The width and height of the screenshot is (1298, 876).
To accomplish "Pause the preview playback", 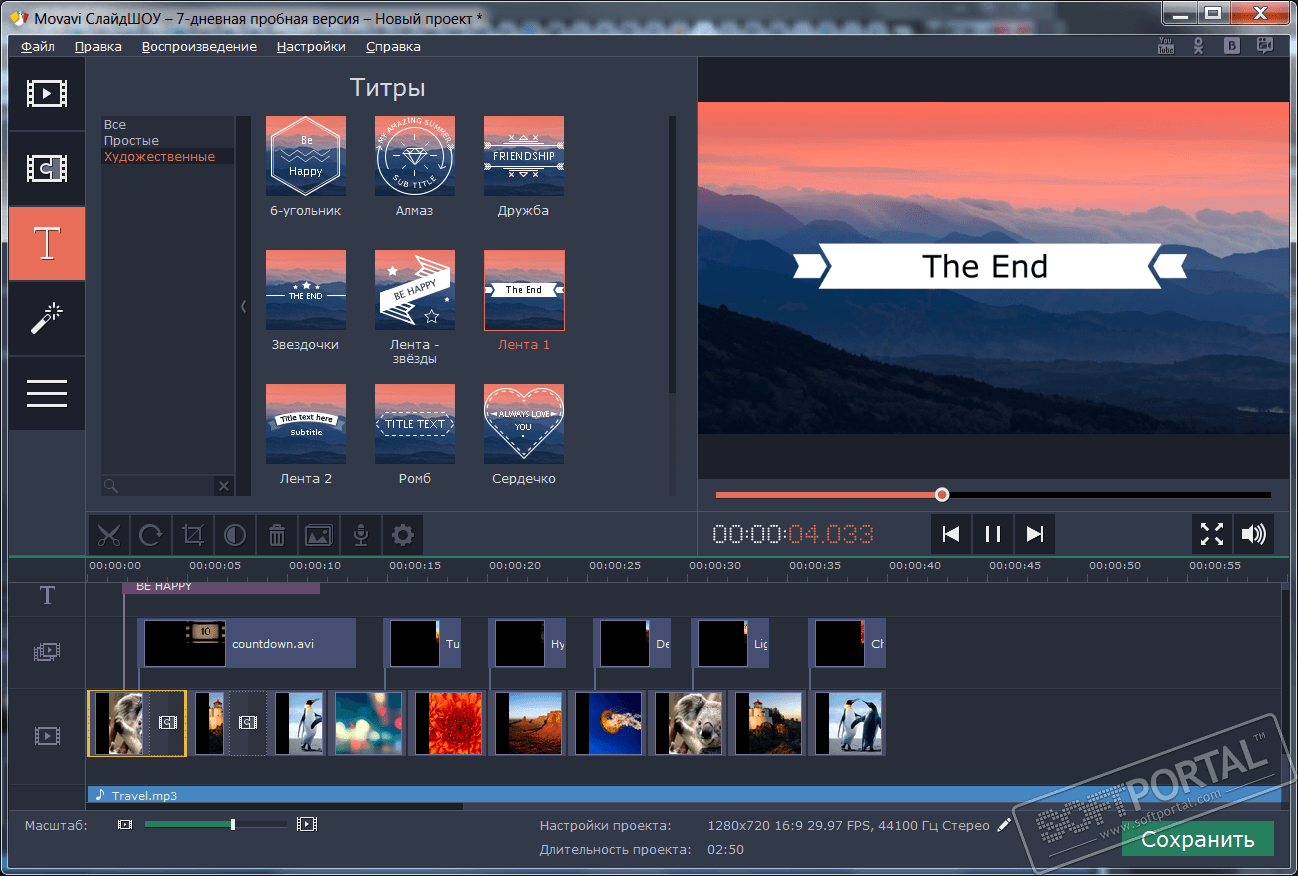I will 993,534.
